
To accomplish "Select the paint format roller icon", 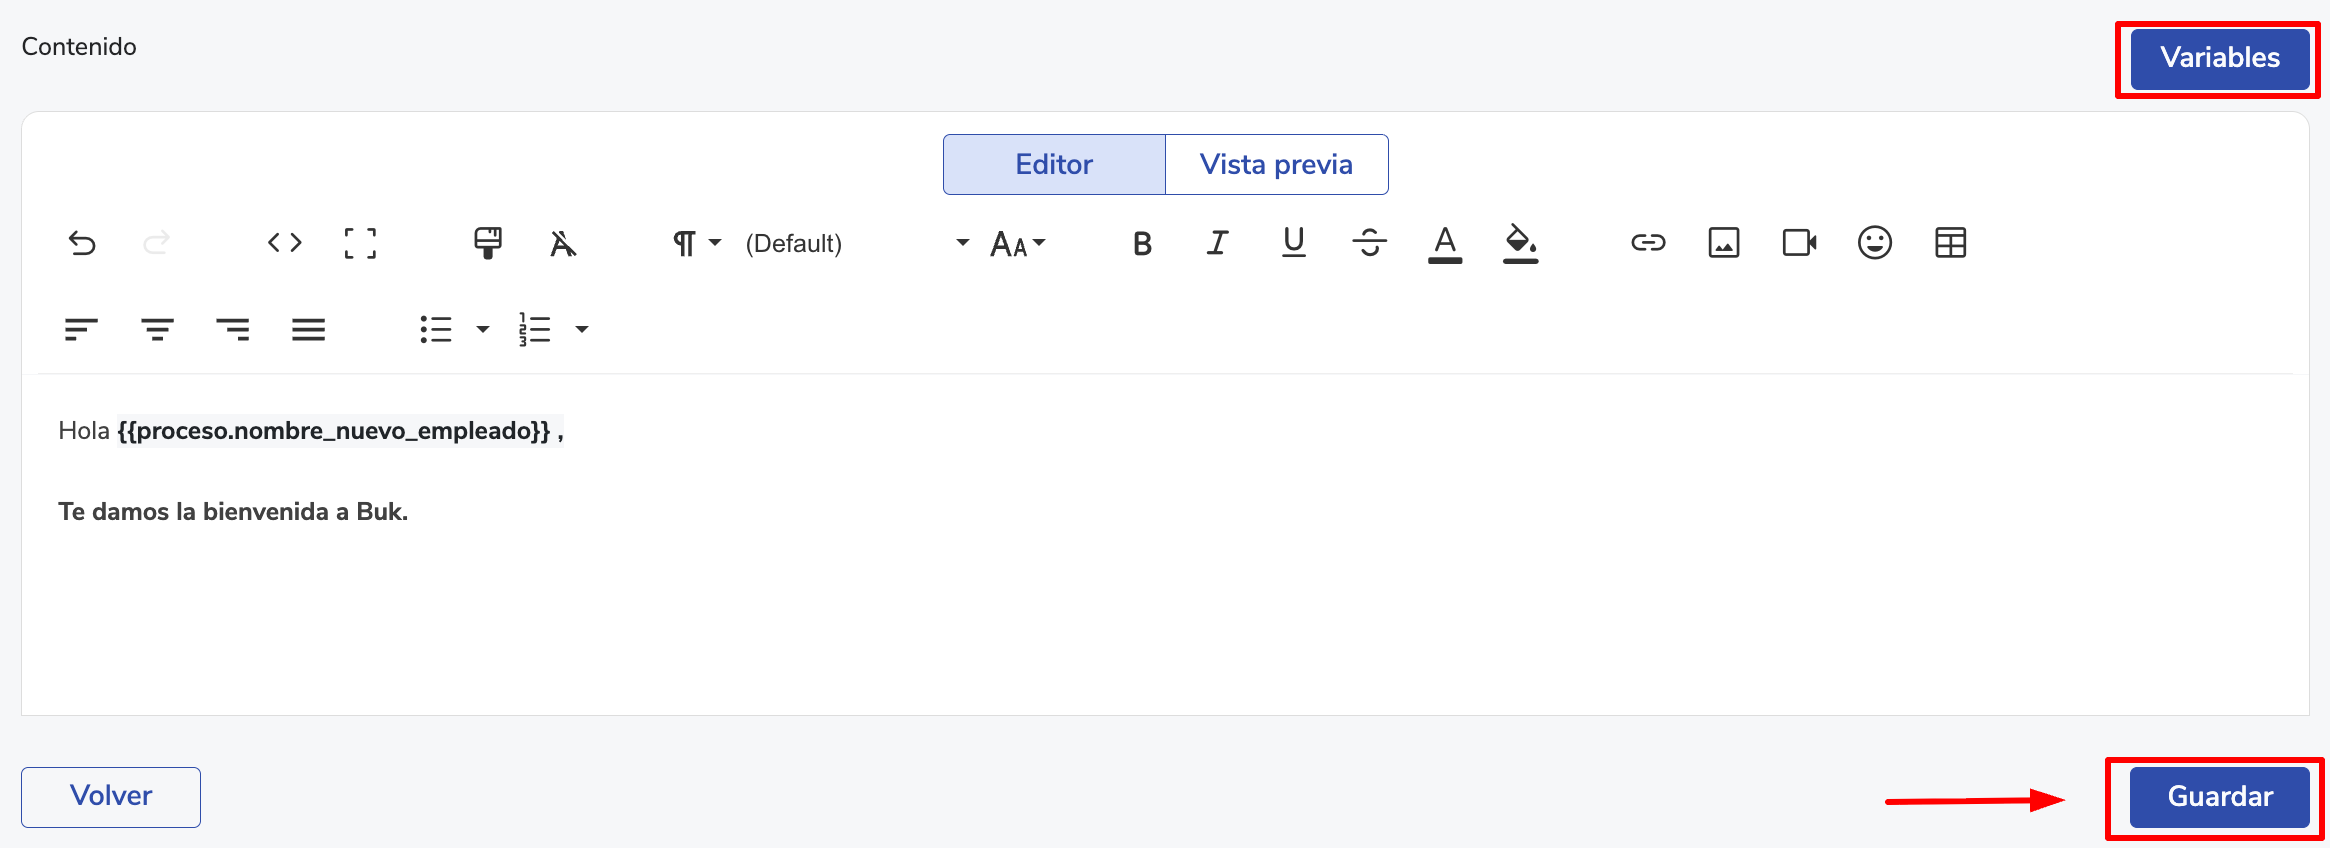I will coord(488,243).
